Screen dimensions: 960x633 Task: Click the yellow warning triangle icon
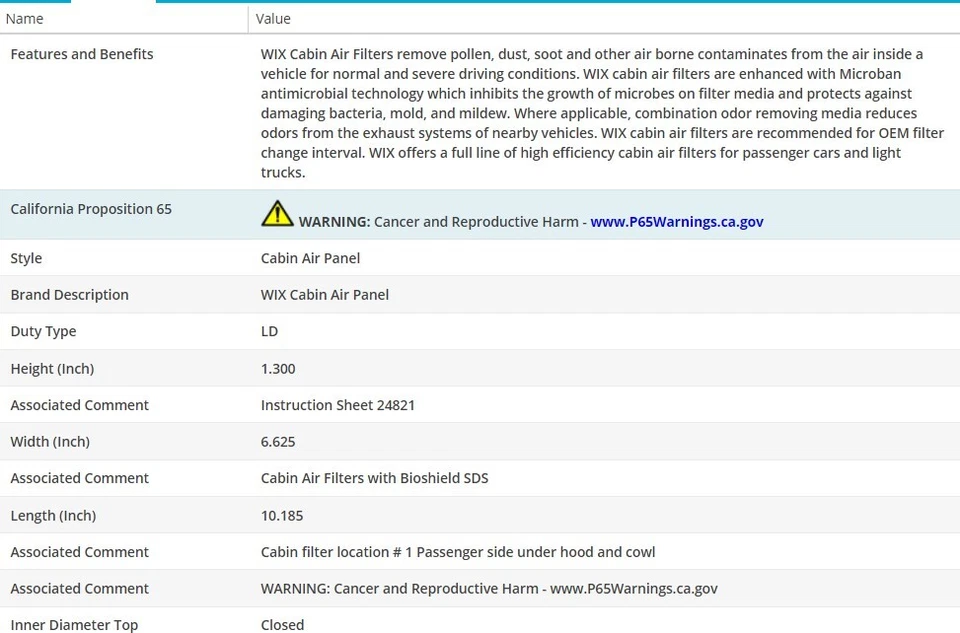[x=277, y=213]
